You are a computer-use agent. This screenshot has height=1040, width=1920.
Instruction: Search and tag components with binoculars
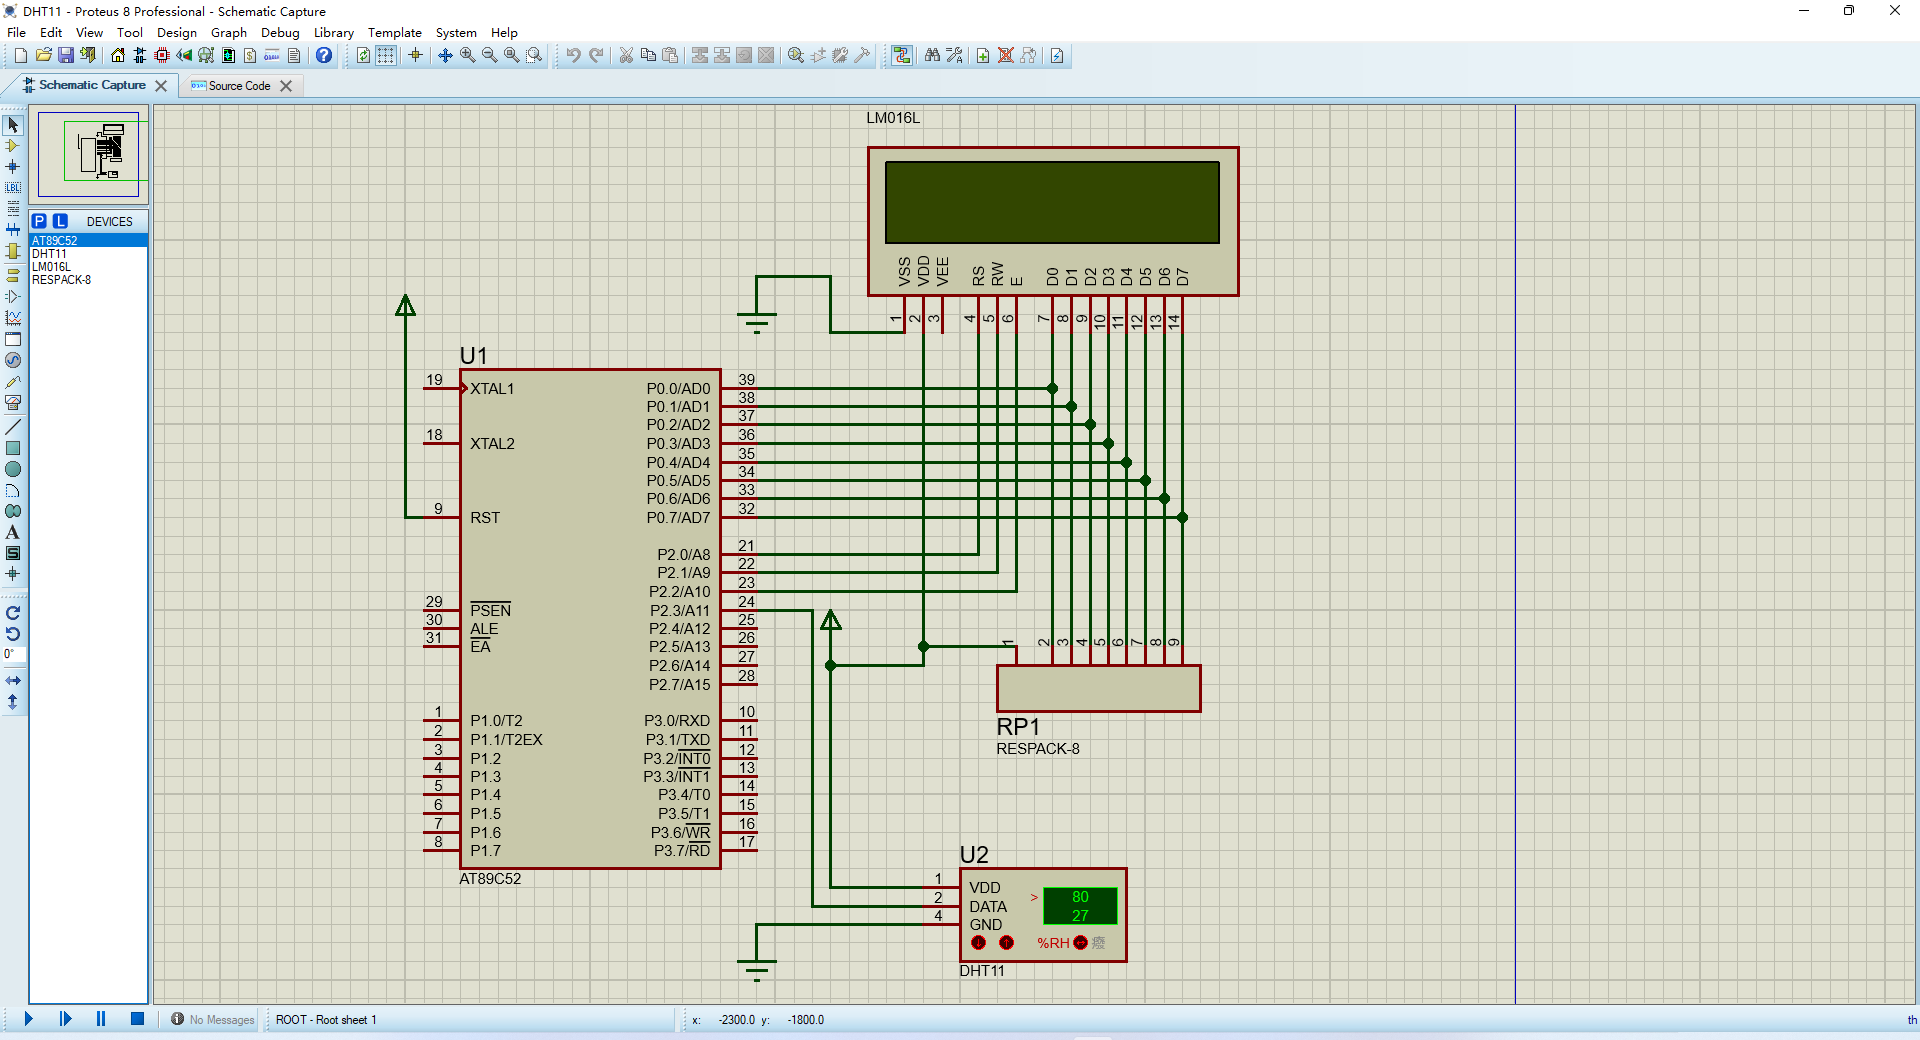(932, 55)
